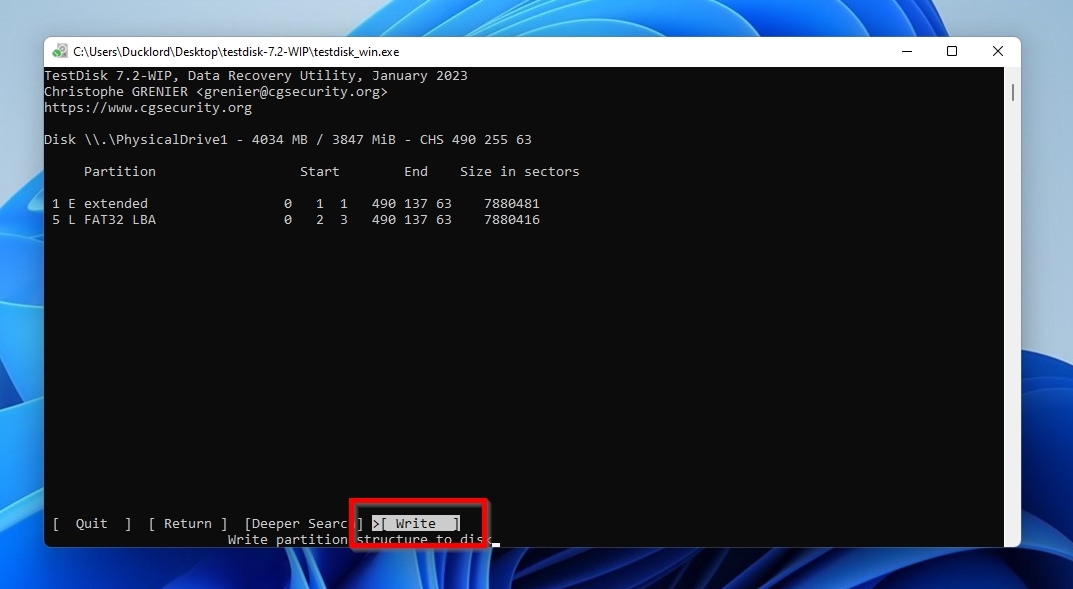Click the End column header

tap(415, 171)
